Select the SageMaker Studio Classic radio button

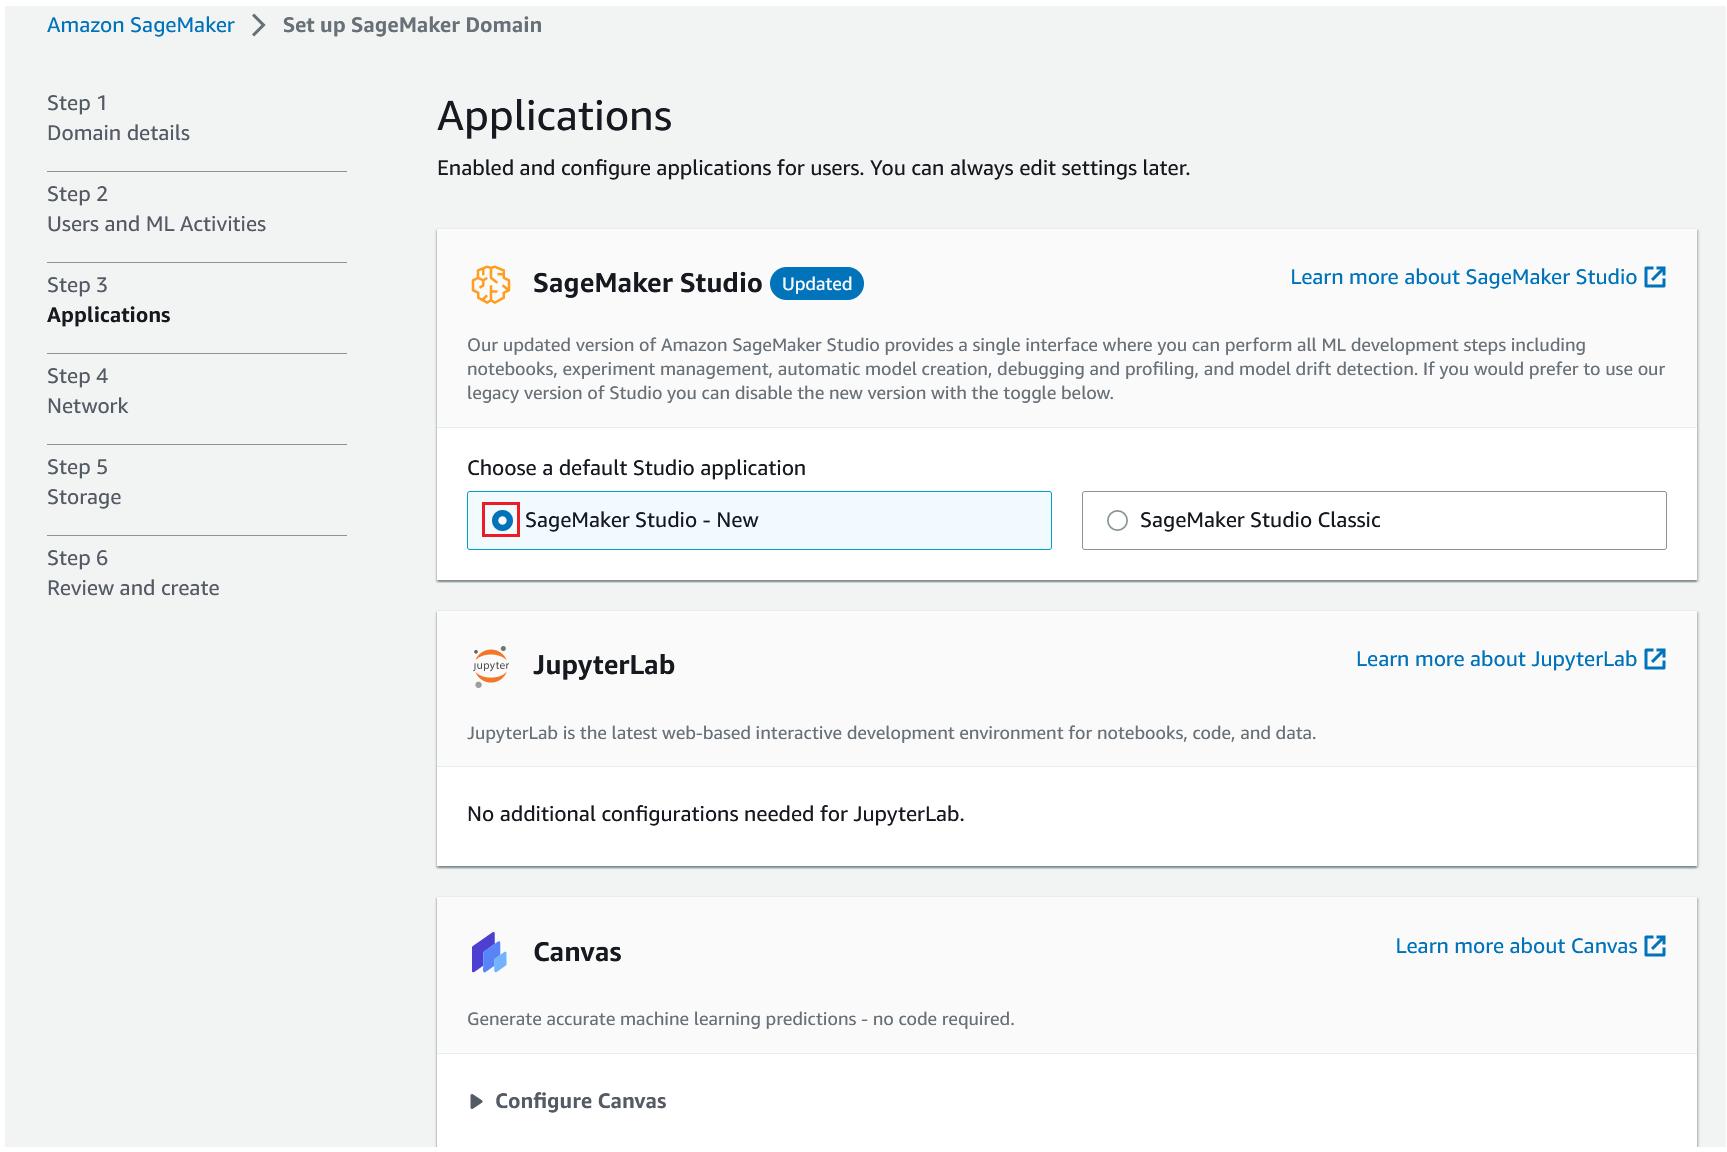(1117, 520)
